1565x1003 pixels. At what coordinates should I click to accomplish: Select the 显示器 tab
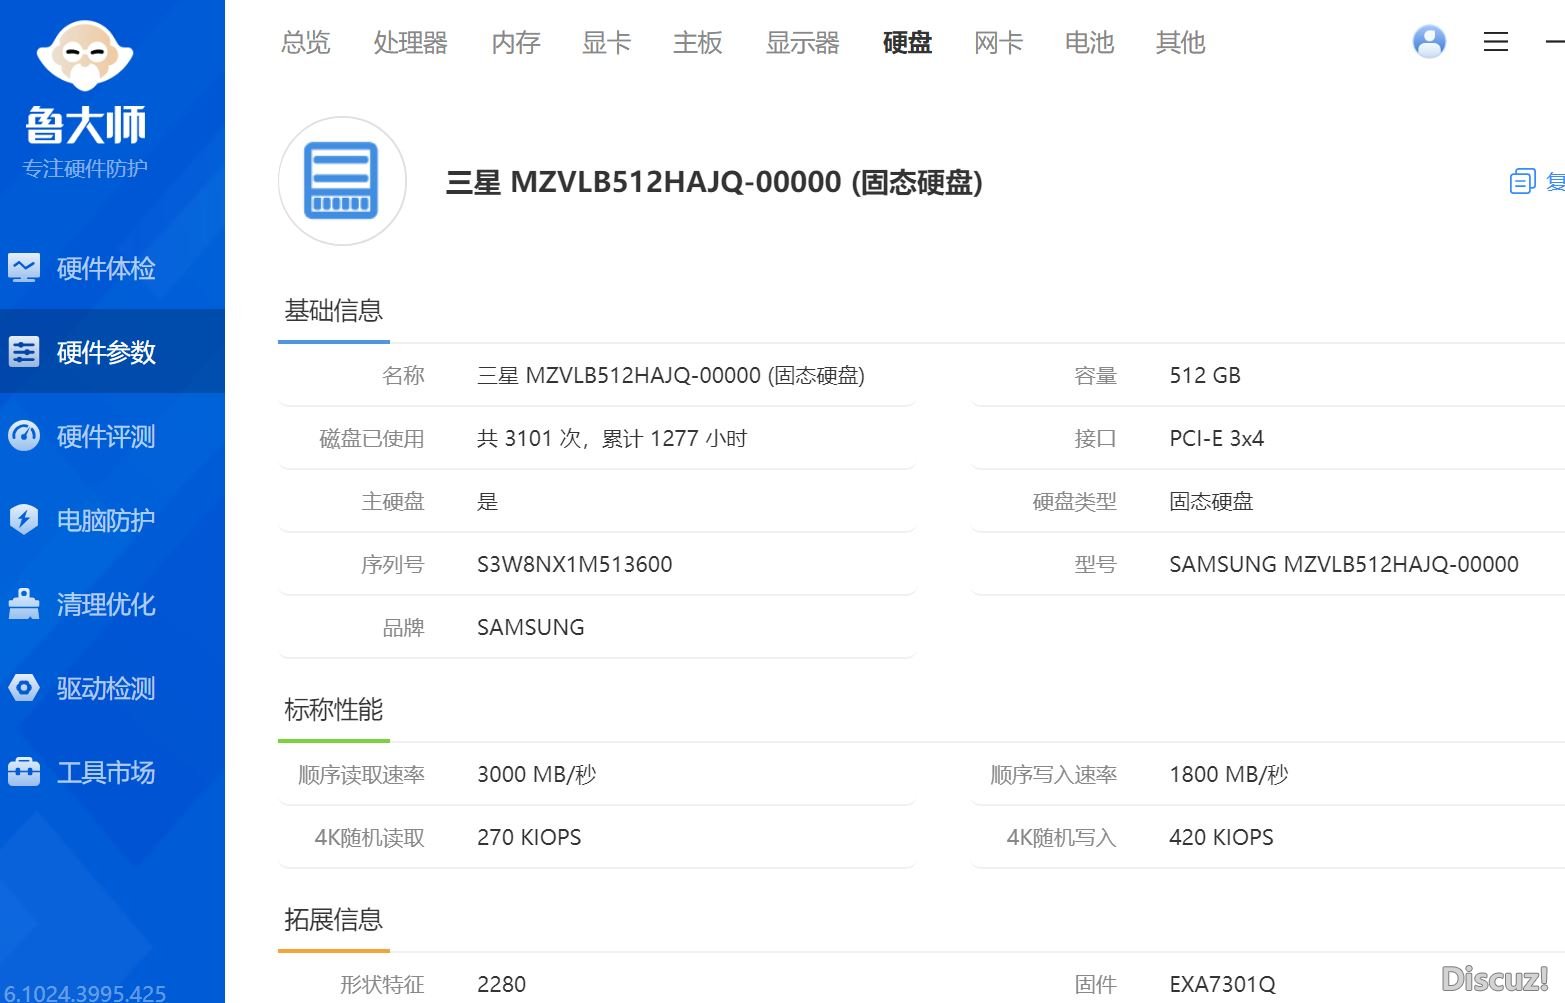coord(803,42)
